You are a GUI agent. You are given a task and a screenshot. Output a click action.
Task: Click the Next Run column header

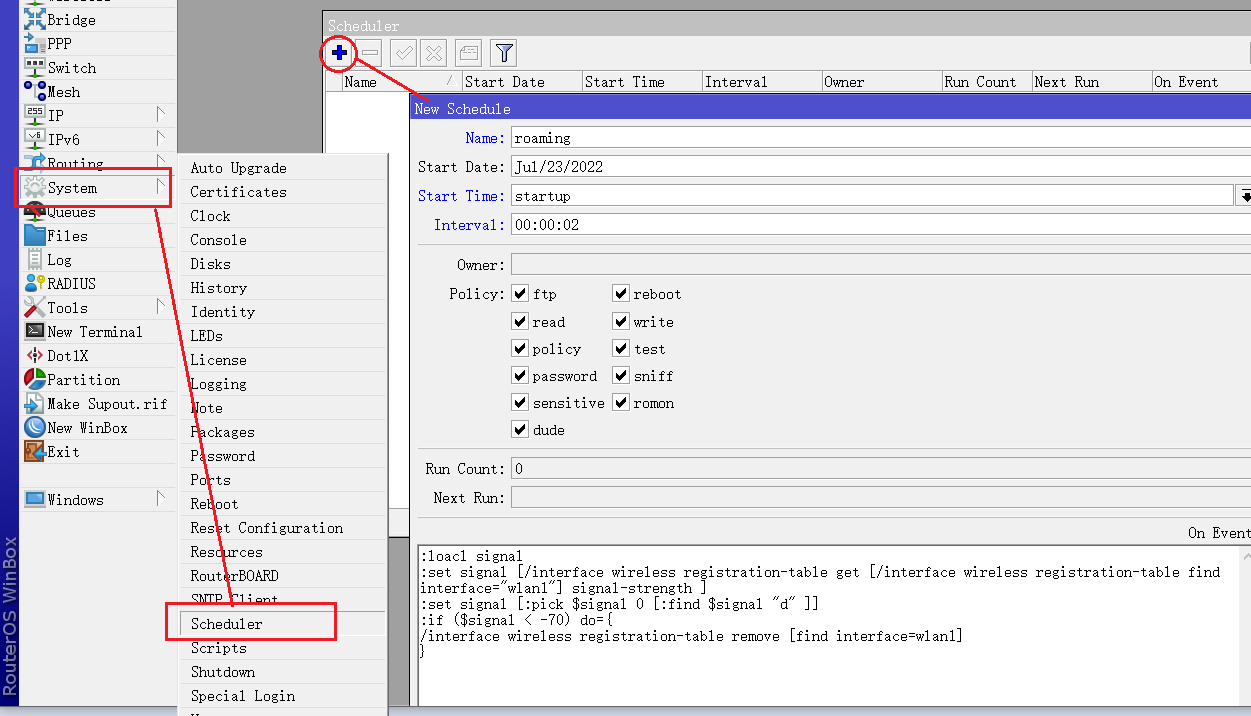pyautogui.click(x=1066, y=82)
